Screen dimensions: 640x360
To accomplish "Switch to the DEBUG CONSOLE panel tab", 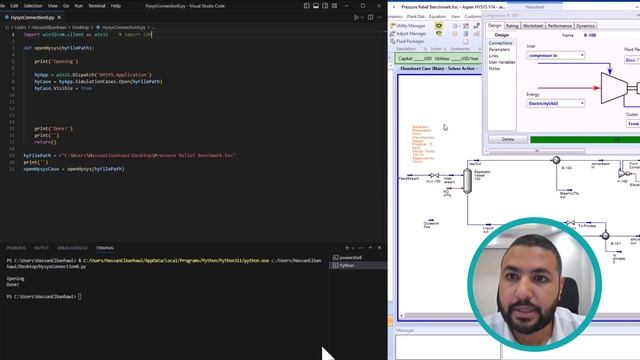I will (x=72, y=248).
